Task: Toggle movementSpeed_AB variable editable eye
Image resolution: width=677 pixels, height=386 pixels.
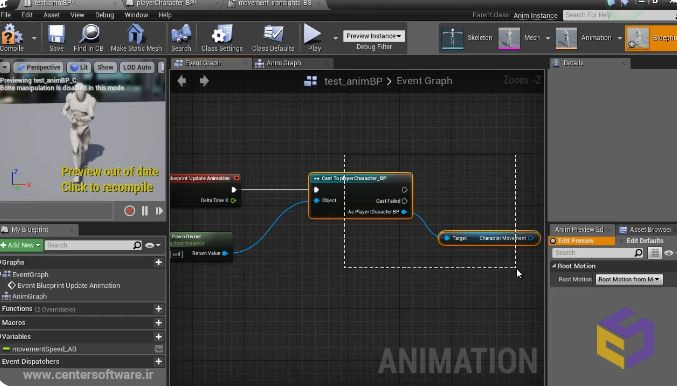Action: point(159,349)
